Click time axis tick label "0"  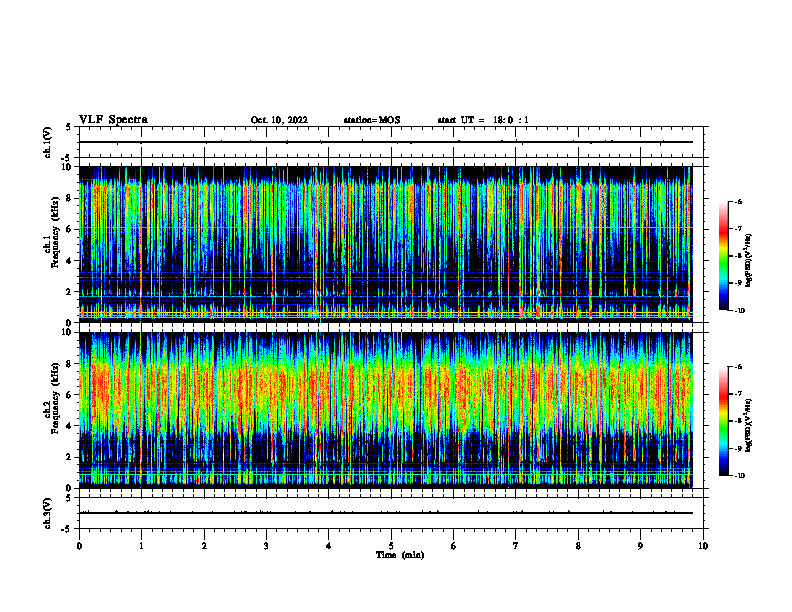[79, 546]
